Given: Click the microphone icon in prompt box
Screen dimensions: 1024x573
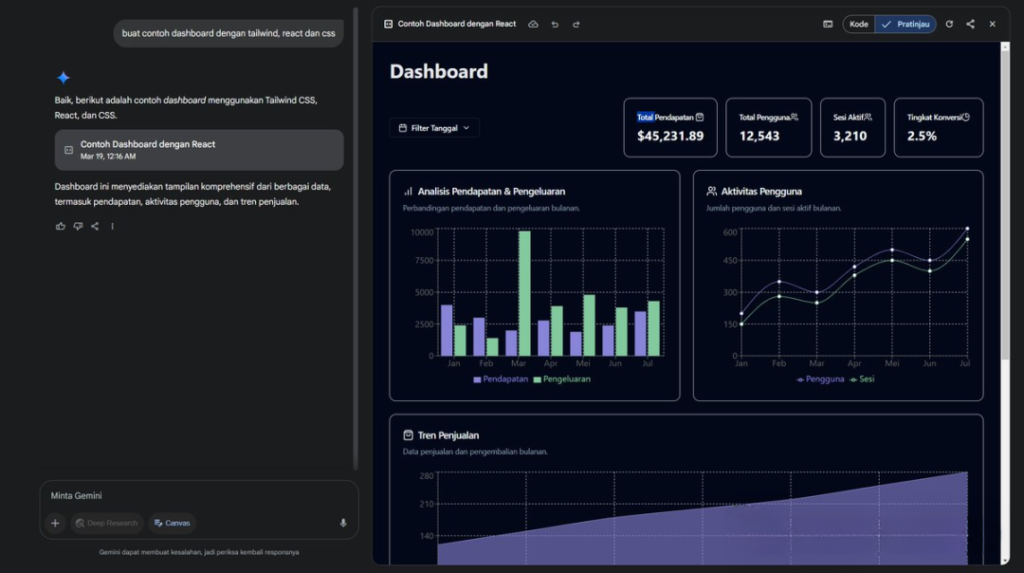Looking at the screenshot, I should (x=343, y=523).
